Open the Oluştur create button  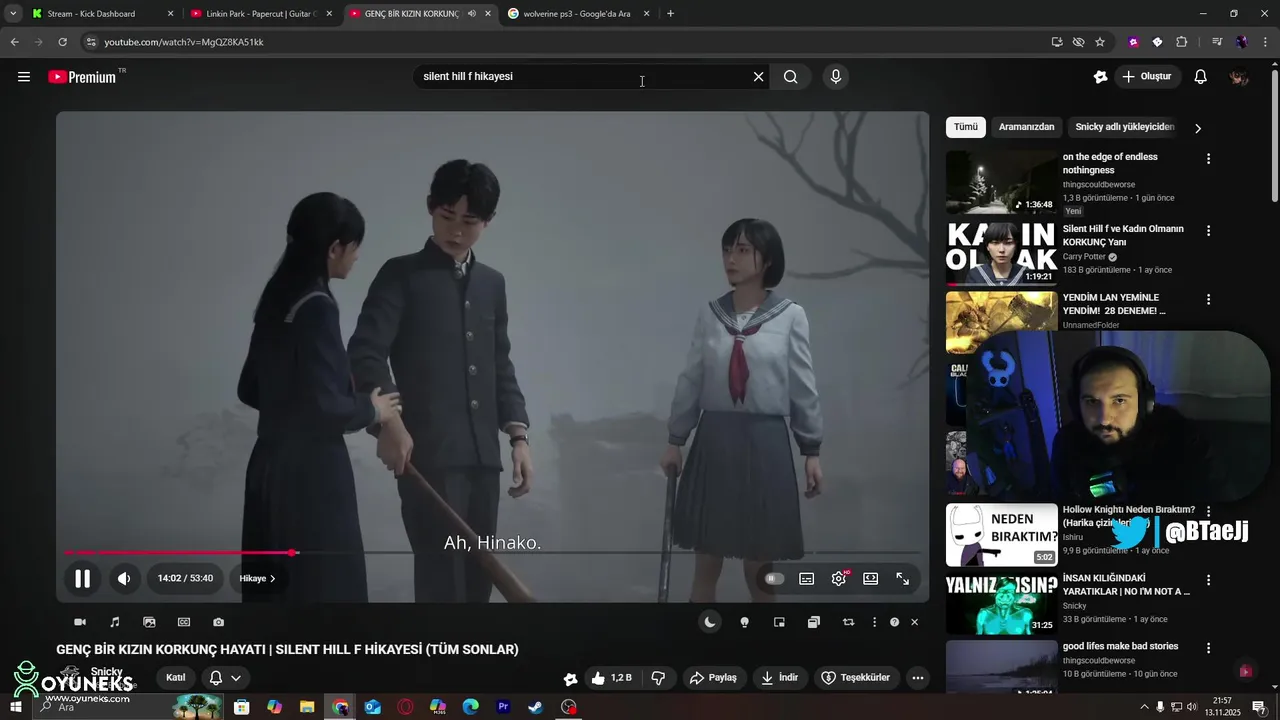(1147, 77)
